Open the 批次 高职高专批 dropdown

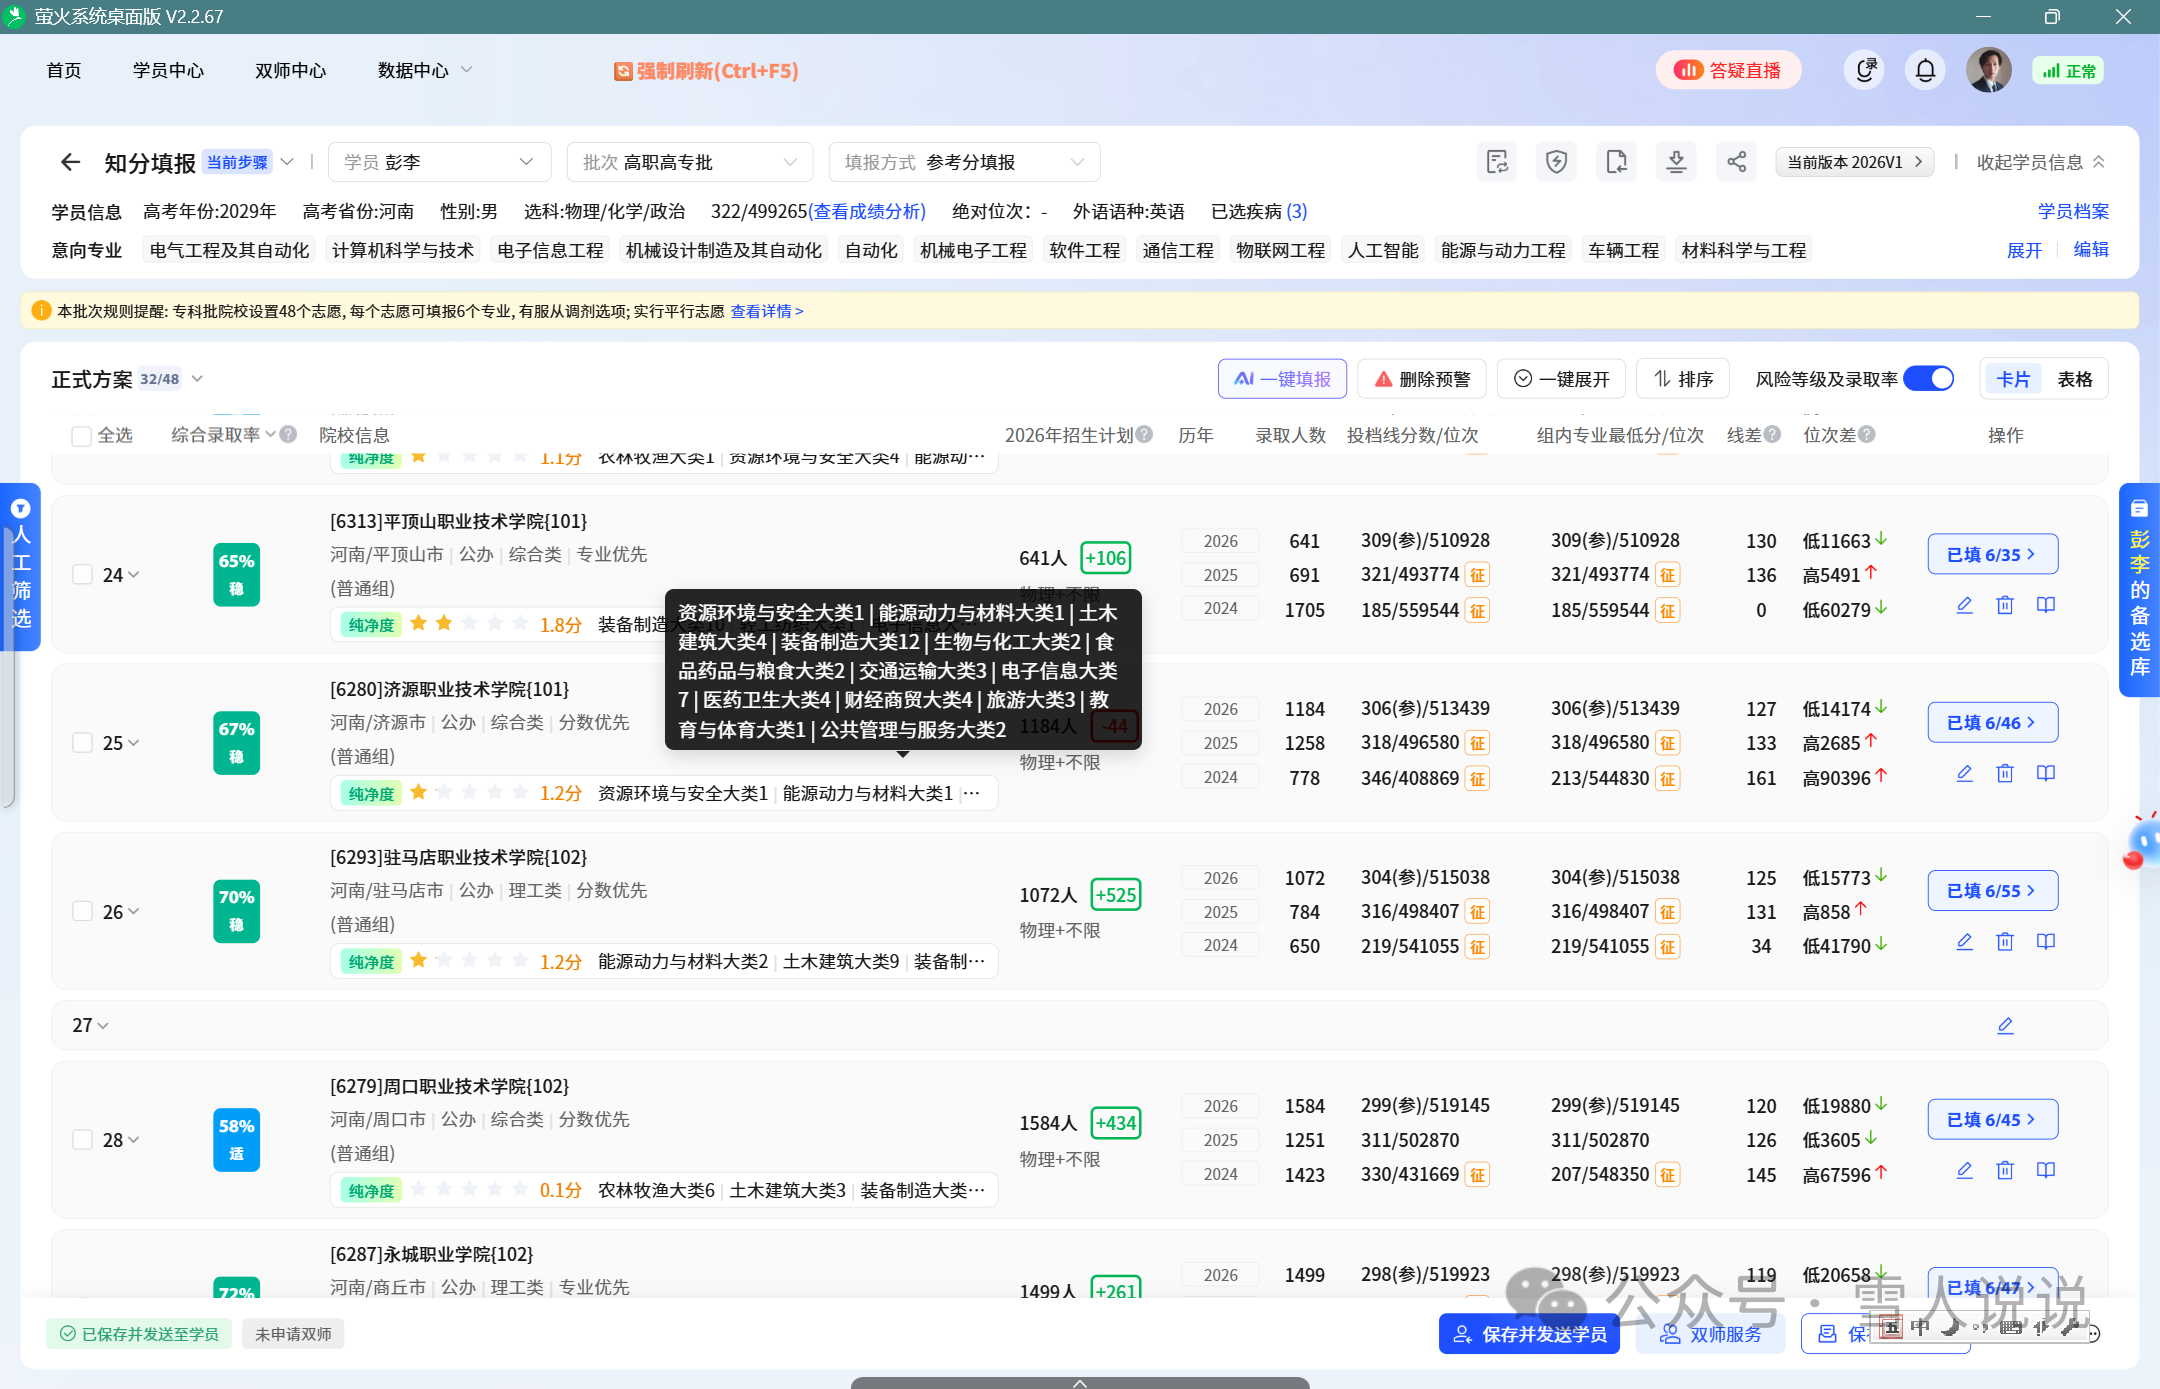point(690,162)
